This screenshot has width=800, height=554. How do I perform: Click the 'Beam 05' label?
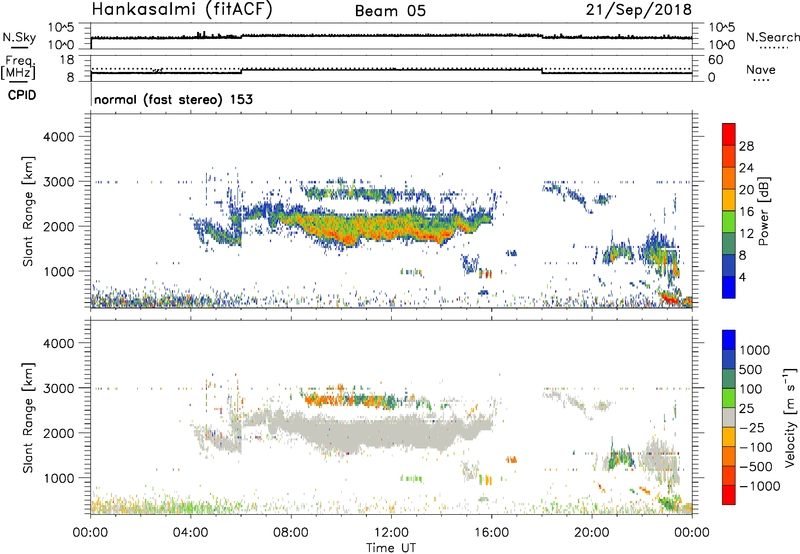[x=390, y=11]
